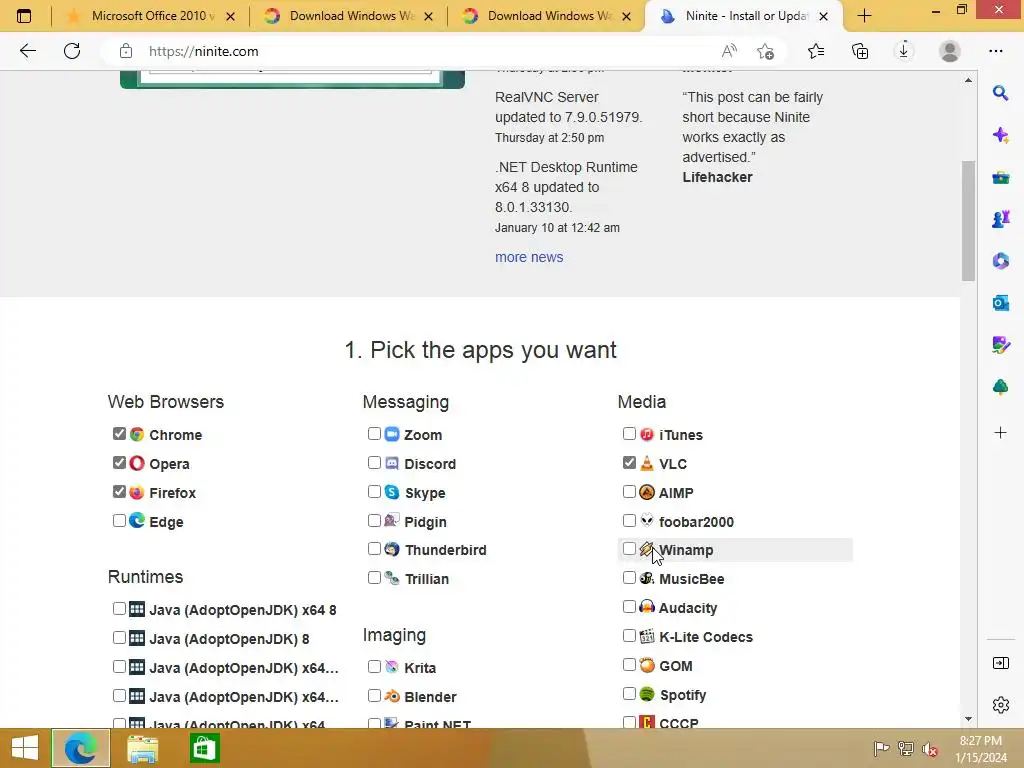Switch to Microsoft Office 2010 tab

150,16
